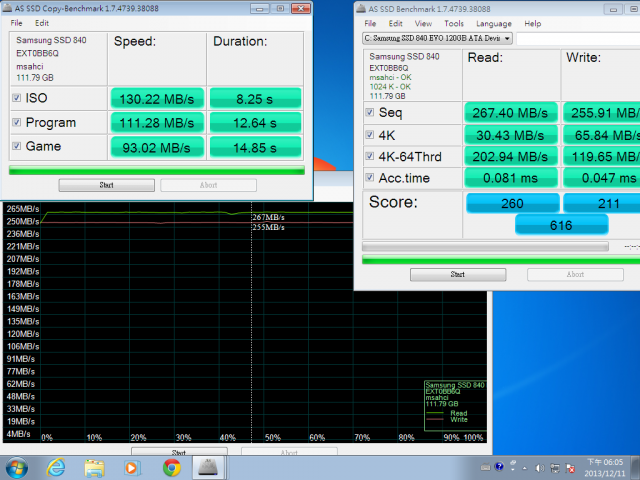Open Windows Media Player from the taskbar
Image resolution: width=640 pixels, height=480 pixels.
click(132, 468)
